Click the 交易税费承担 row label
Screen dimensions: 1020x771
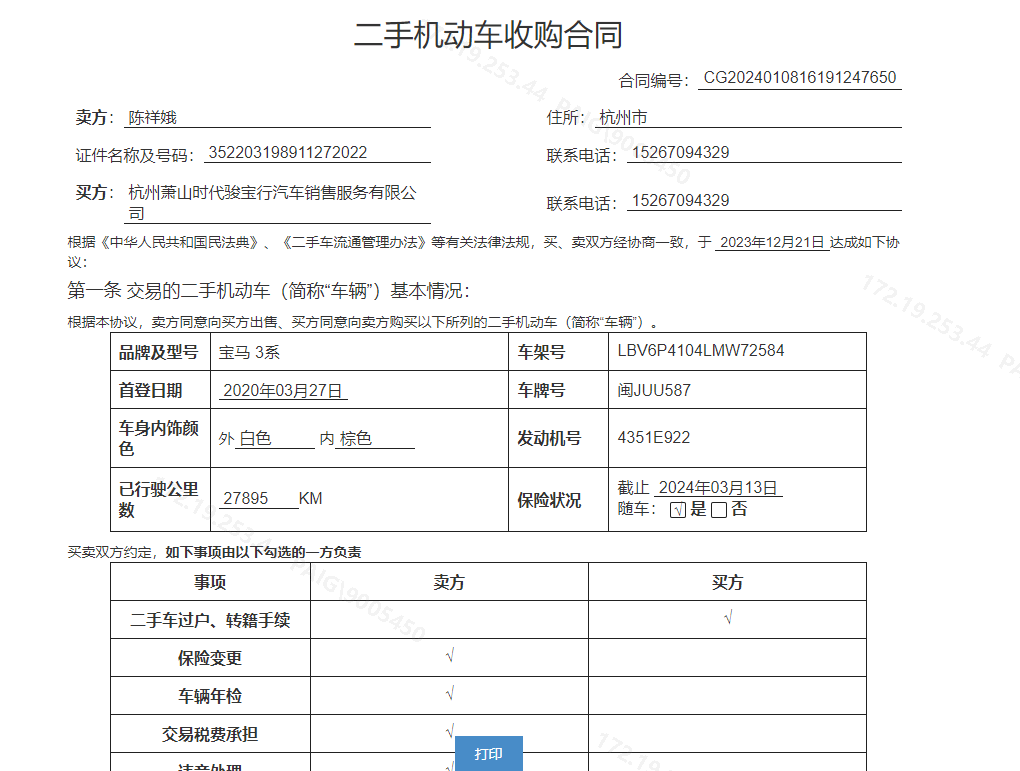tap(210, 735)
